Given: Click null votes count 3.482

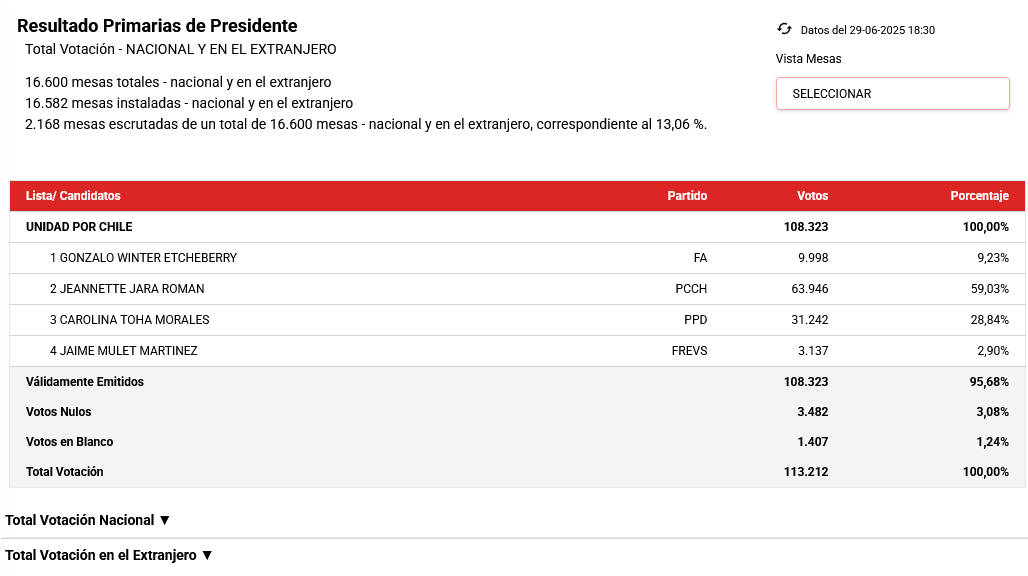Looking at the screenshot, I should [x=812, y=412].
